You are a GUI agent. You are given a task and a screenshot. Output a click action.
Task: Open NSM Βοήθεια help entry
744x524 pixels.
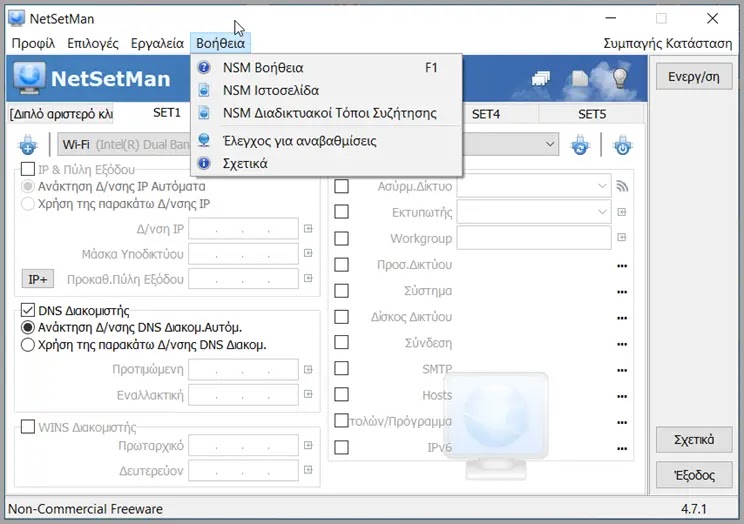(326, 68)
